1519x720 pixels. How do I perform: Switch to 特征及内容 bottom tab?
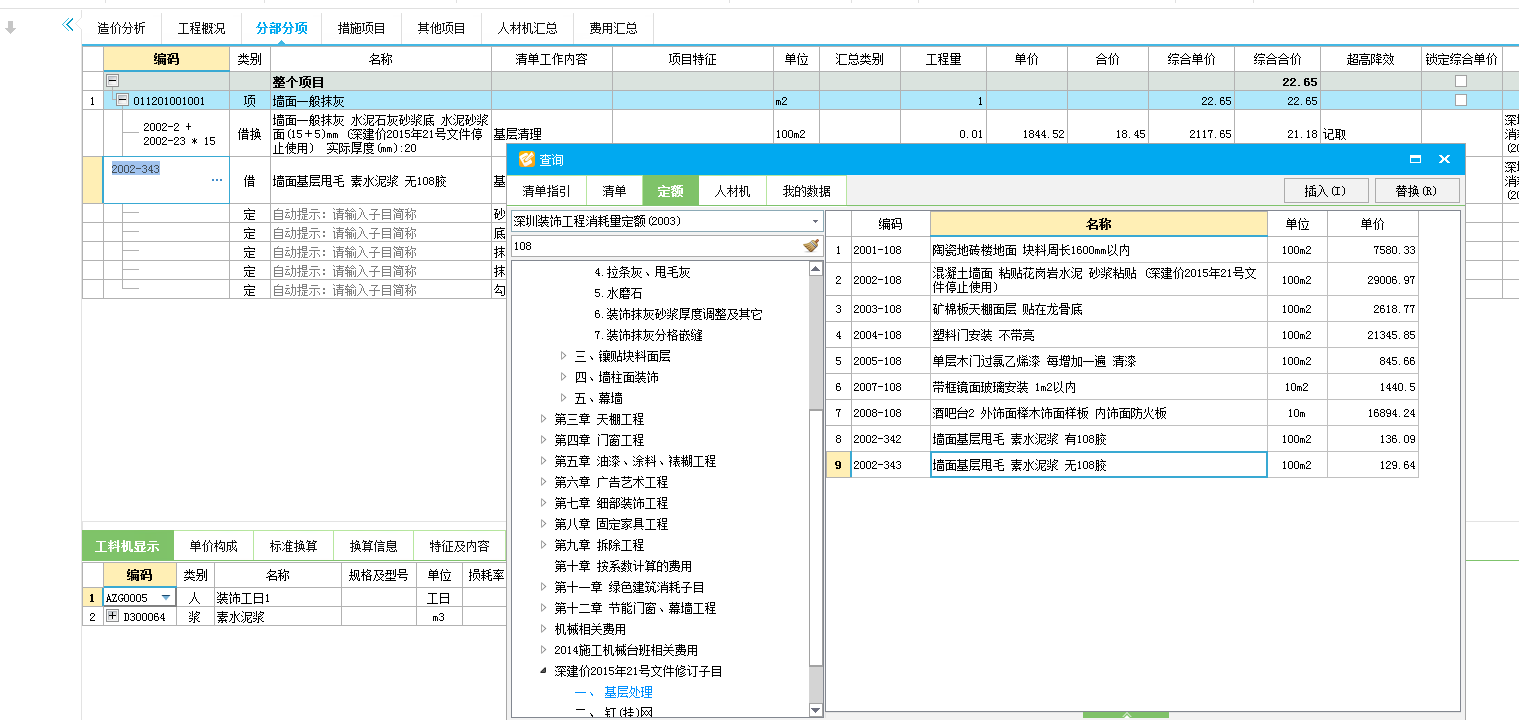point(459,546)
